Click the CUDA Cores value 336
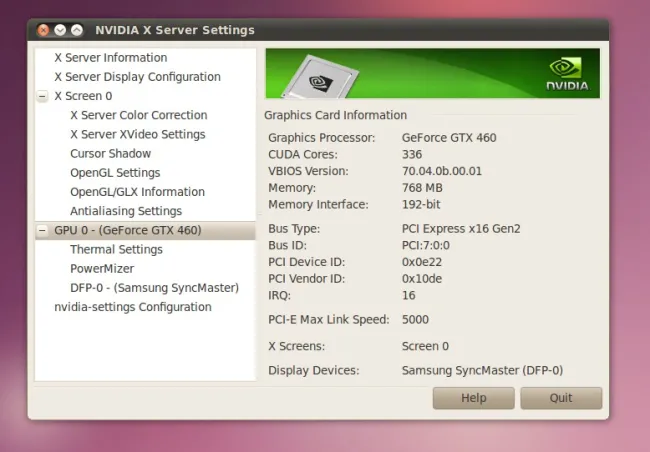Image resolution: width=650 pixels, height=452 pixels. pyautogui.click(x=412, y=155)
